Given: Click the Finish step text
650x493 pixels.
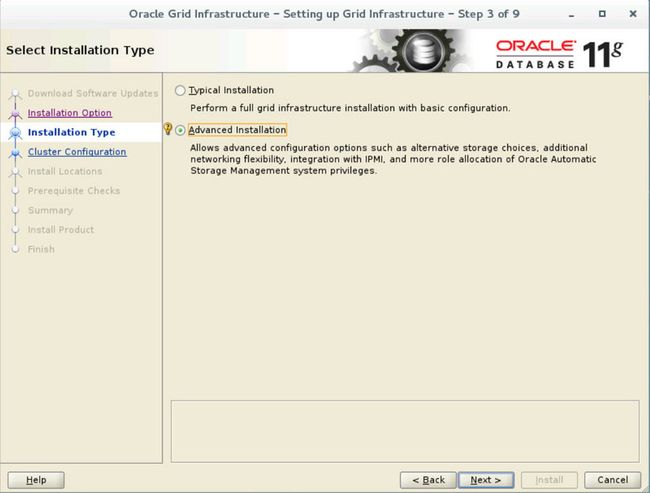Looking at the screenshot, I should coord(41,249).
